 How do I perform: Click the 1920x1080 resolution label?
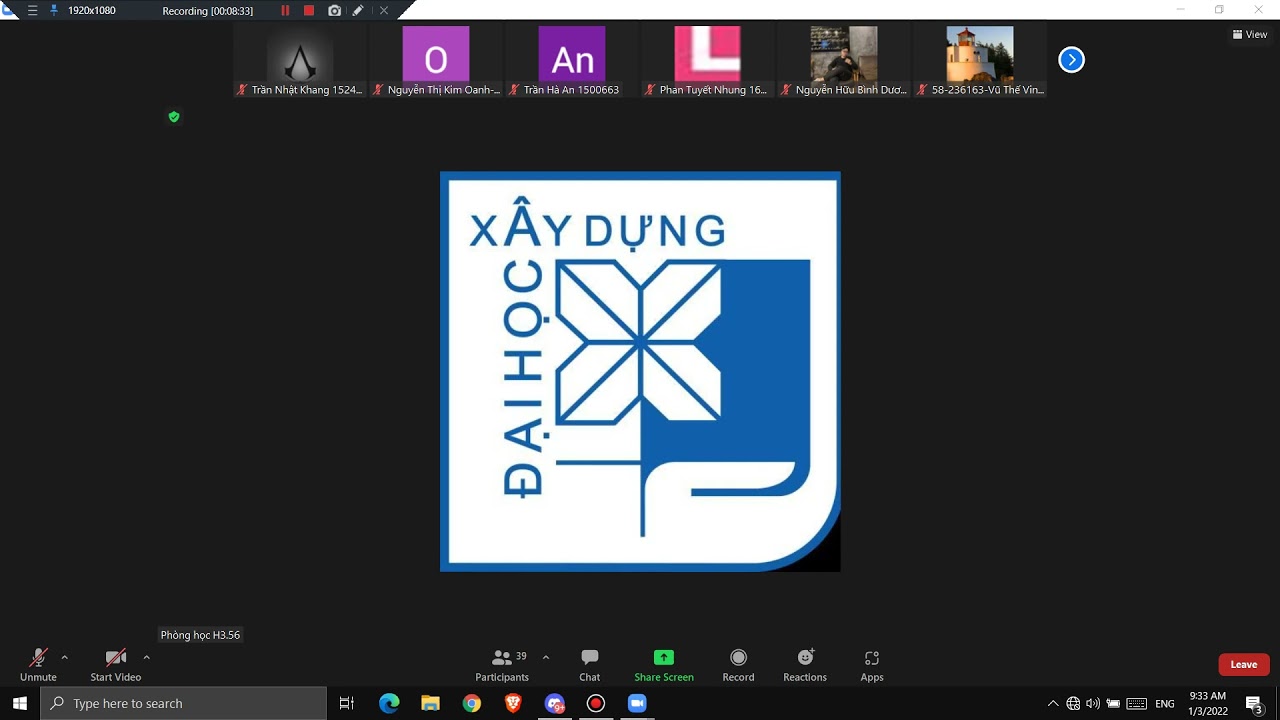pos(92,11)
